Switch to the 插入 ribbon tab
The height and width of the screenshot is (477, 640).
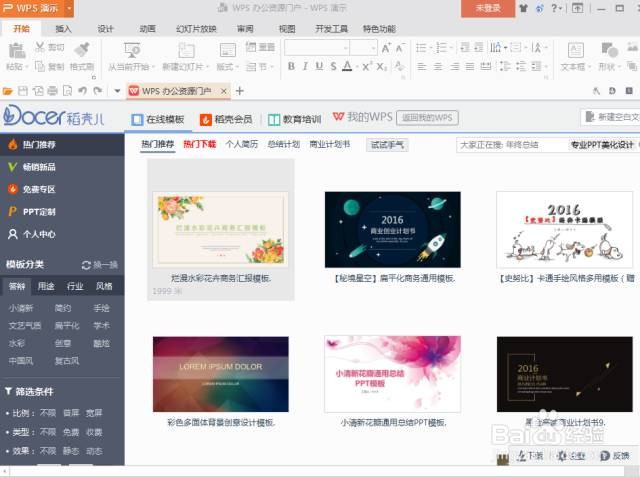click(63, 29)
